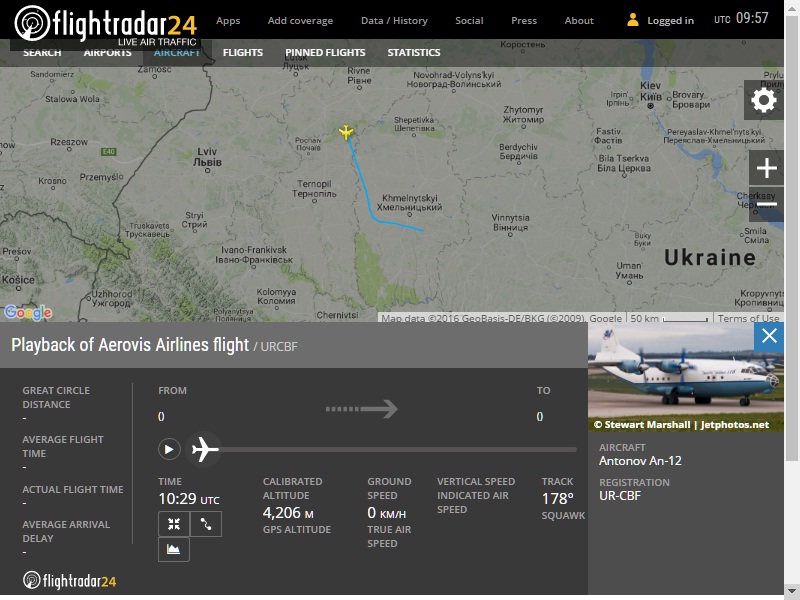Image resolution: width=800 pixels, height=600 pixels.
Task: Click the Flightradar24 logo at top
Action: coord(105,22)
